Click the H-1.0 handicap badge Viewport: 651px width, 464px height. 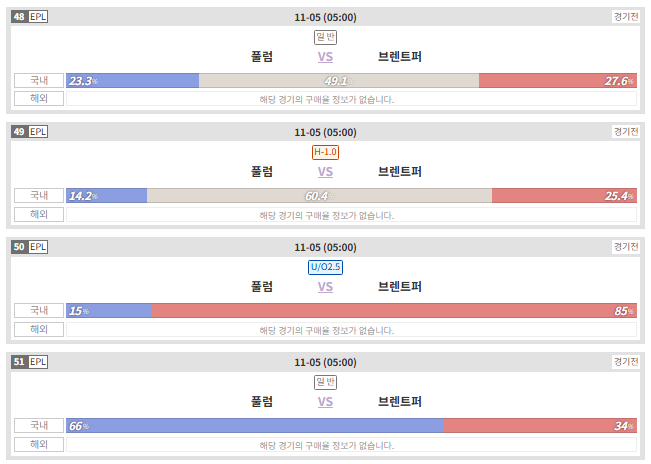point(325,152)
